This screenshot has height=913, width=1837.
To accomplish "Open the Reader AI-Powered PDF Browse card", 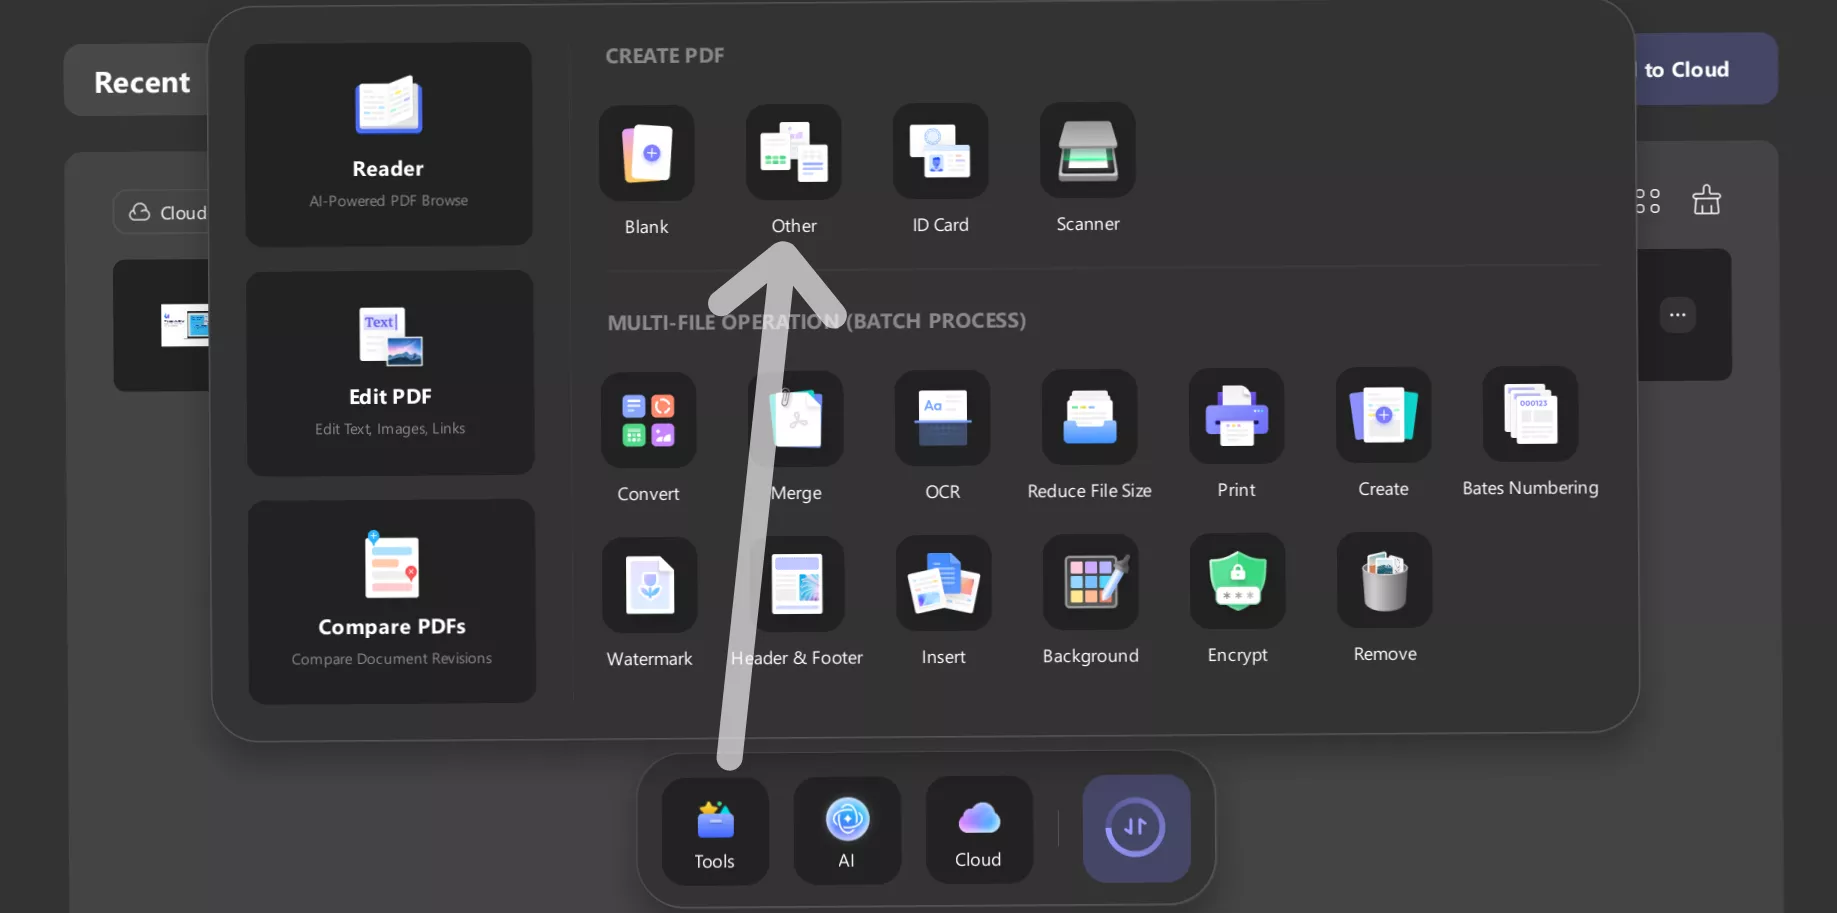I will click(388, 144).
